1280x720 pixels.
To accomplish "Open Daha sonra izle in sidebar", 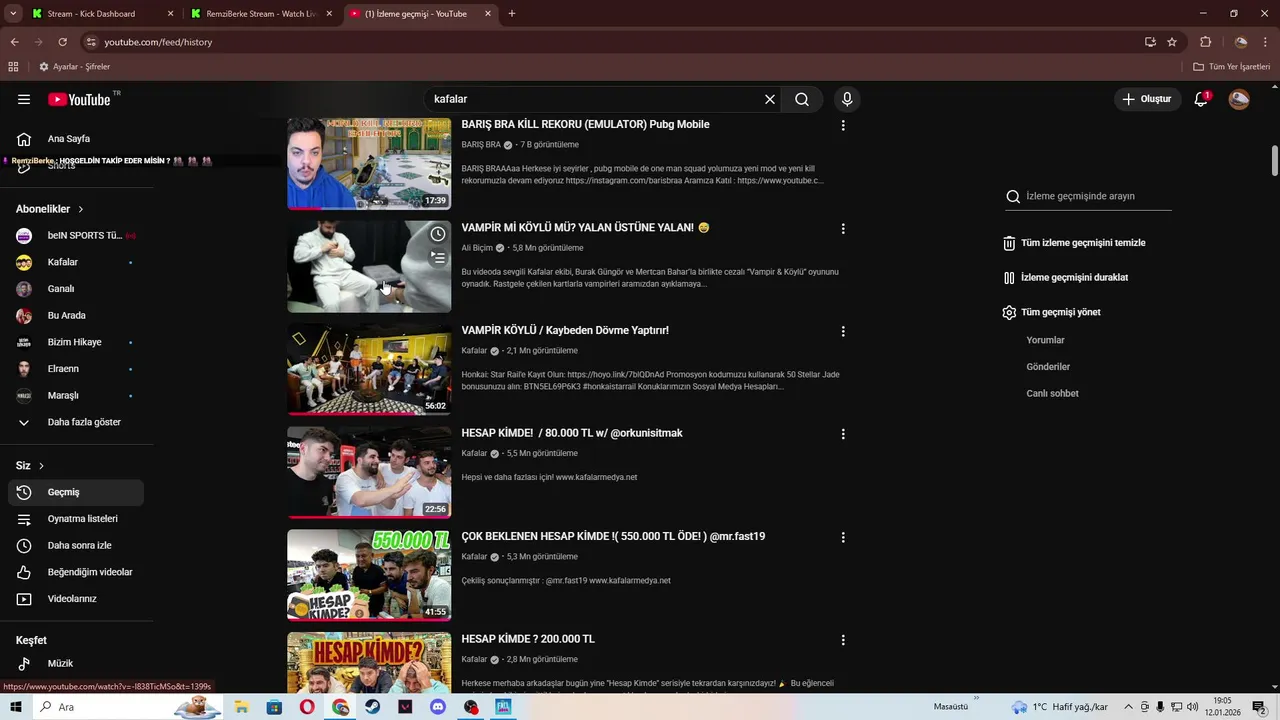I will click(x=76, y=545).
